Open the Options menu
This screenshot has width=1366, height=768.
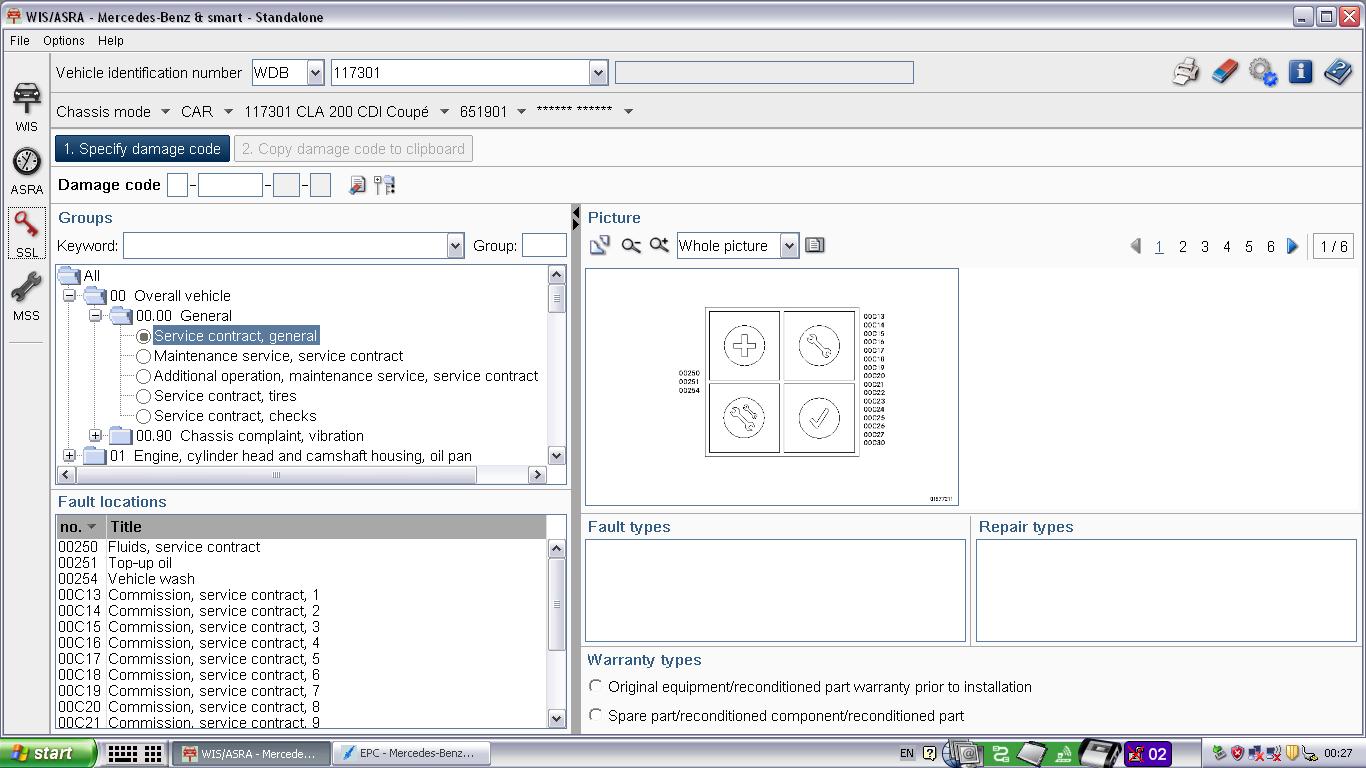point(63,41)
